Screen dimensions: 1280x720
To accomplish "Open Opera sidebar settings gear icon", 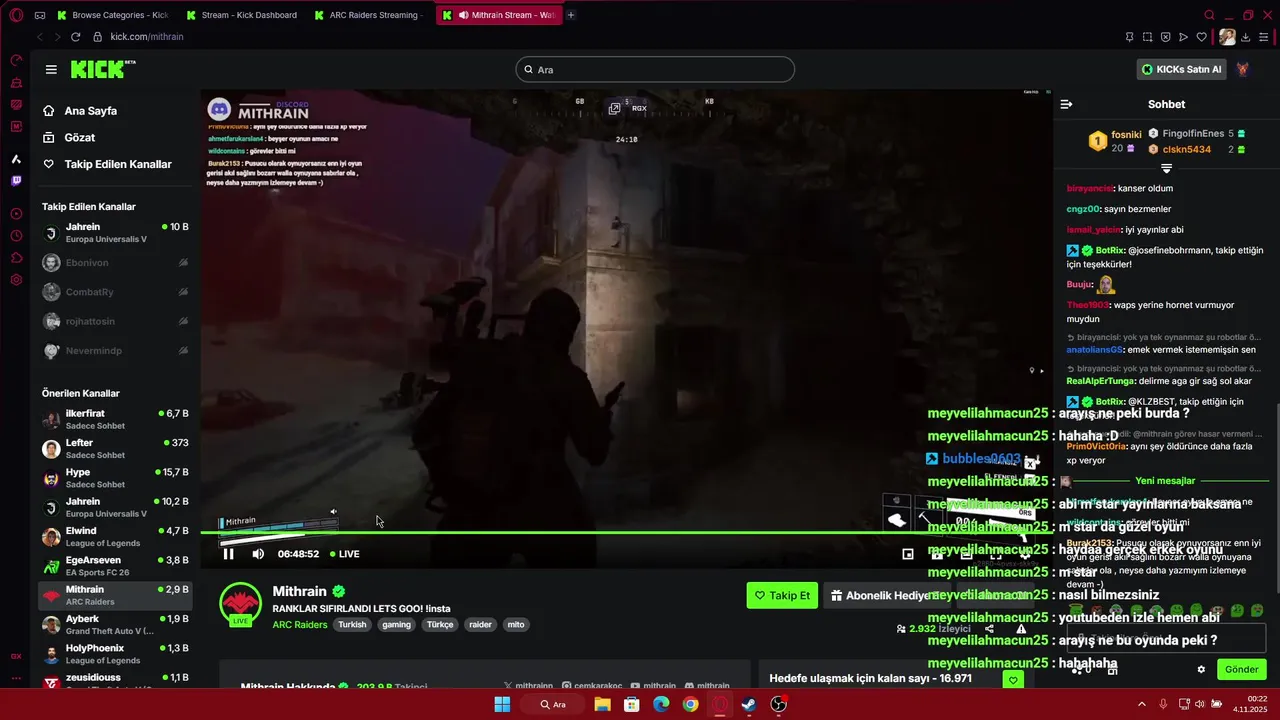I will [x=16, y=280].
